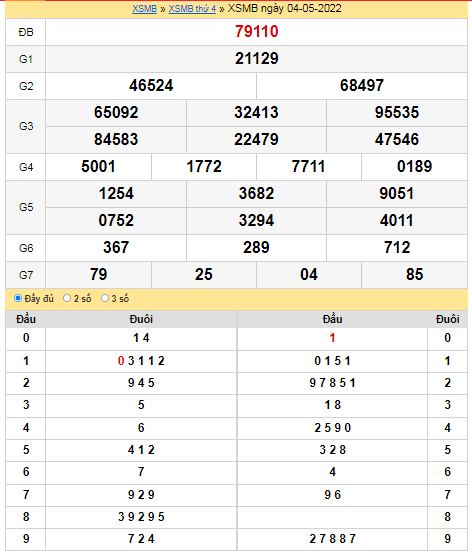Select the Đầy đủ radio button
Viewport: 472px width, 553px height.
[18, 298]
